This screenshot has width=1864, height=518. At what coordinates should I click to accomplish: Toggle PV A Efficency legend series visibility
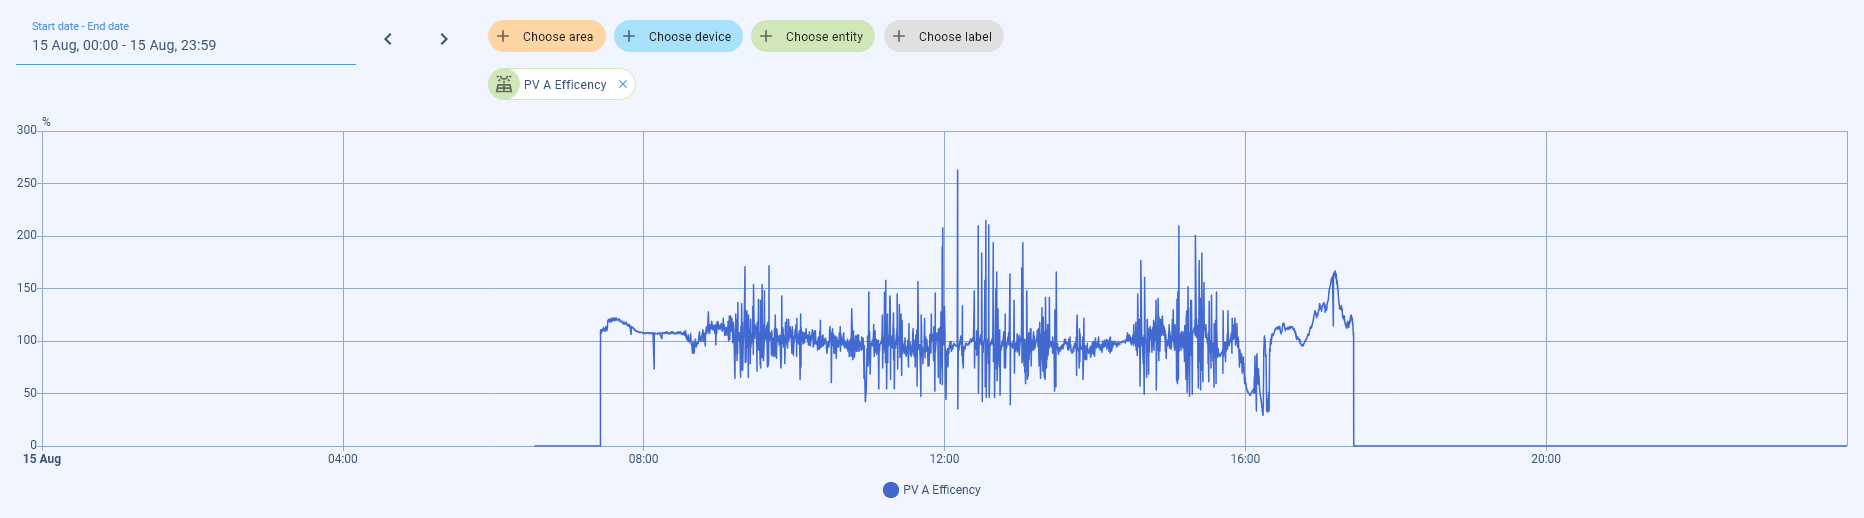pos(940,490)
